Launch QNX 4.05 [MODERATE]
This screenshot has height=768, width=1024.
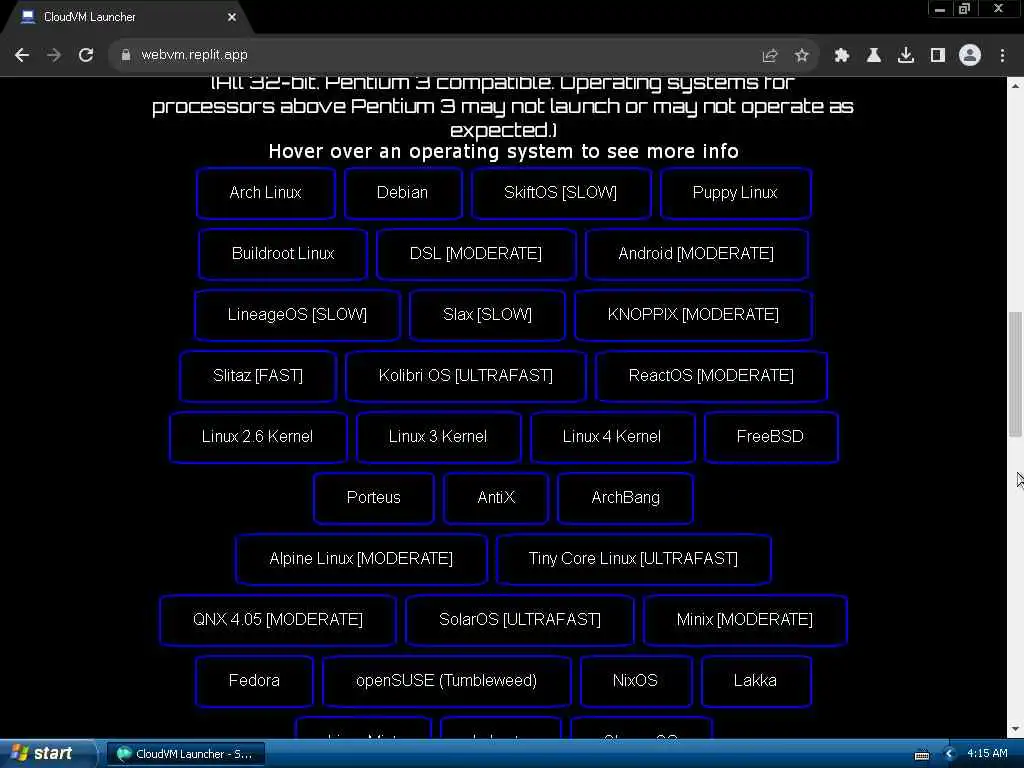coord(278,620)
